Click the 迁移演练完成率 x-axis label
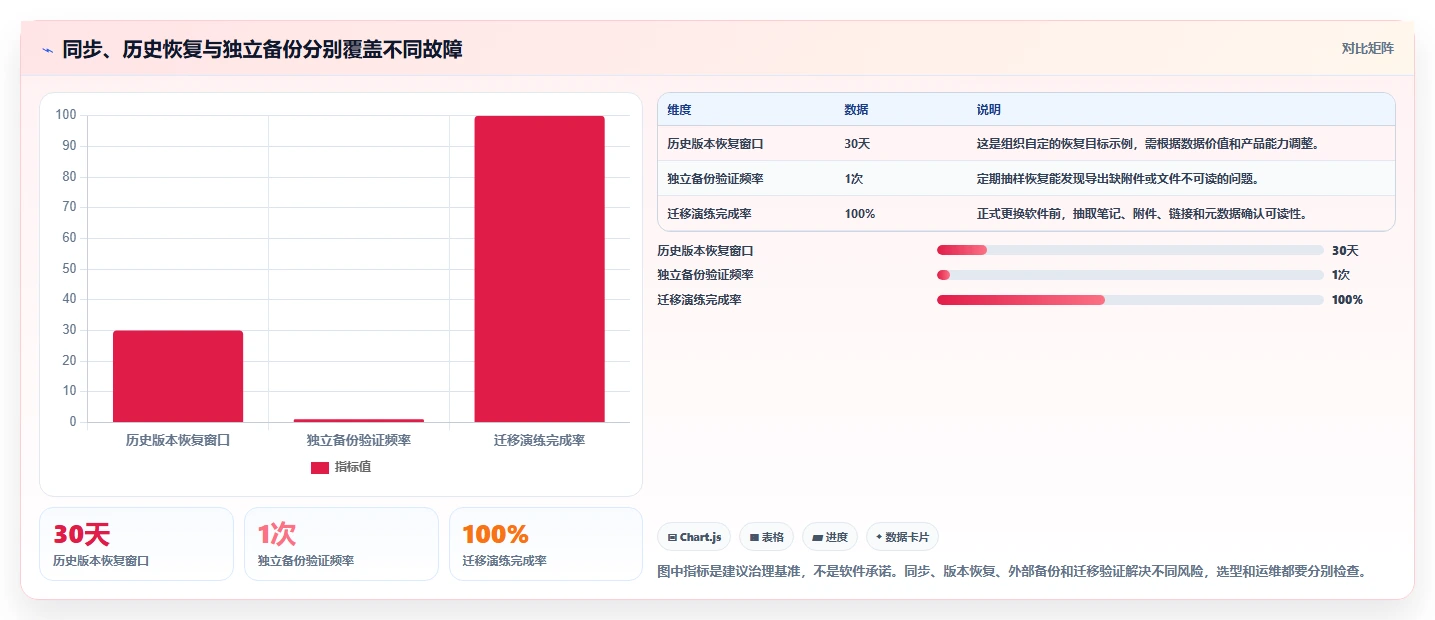The height and width of the screenshot is (620, 1435). 540,439
